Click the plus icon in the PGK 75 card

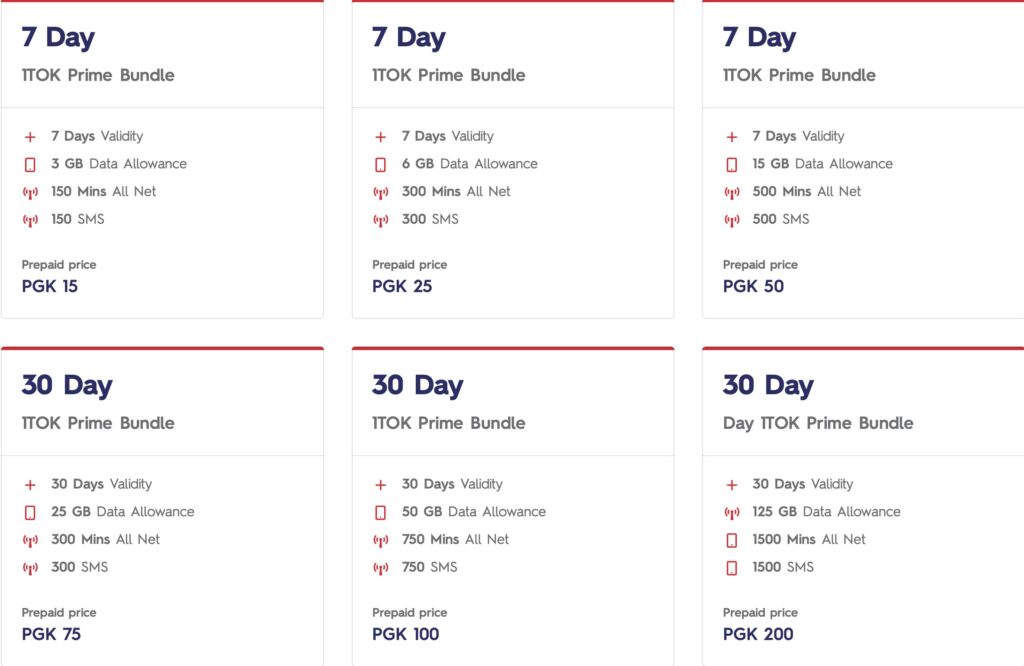coord(30,485)
